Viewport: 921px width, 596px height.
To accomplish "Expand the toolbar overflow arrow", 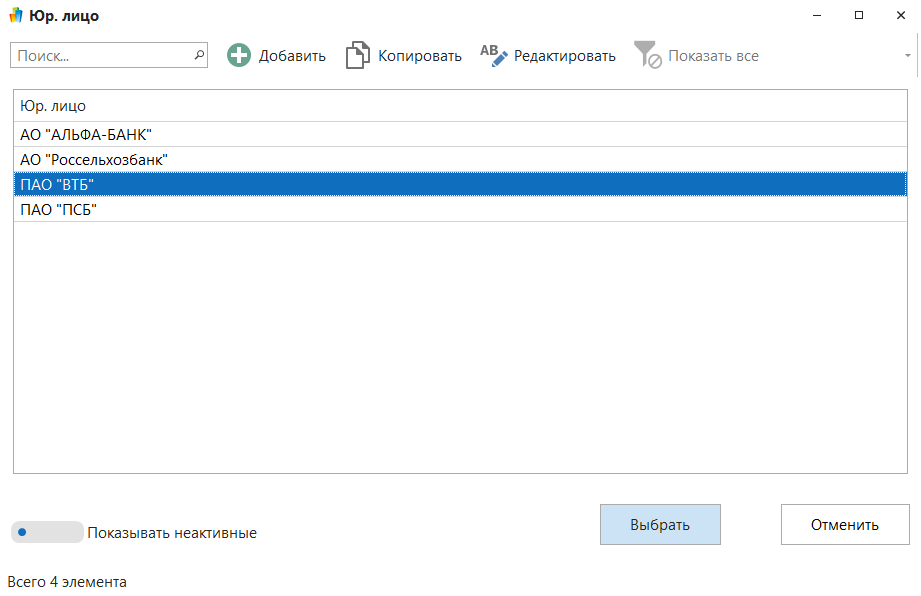I will 908,56.
